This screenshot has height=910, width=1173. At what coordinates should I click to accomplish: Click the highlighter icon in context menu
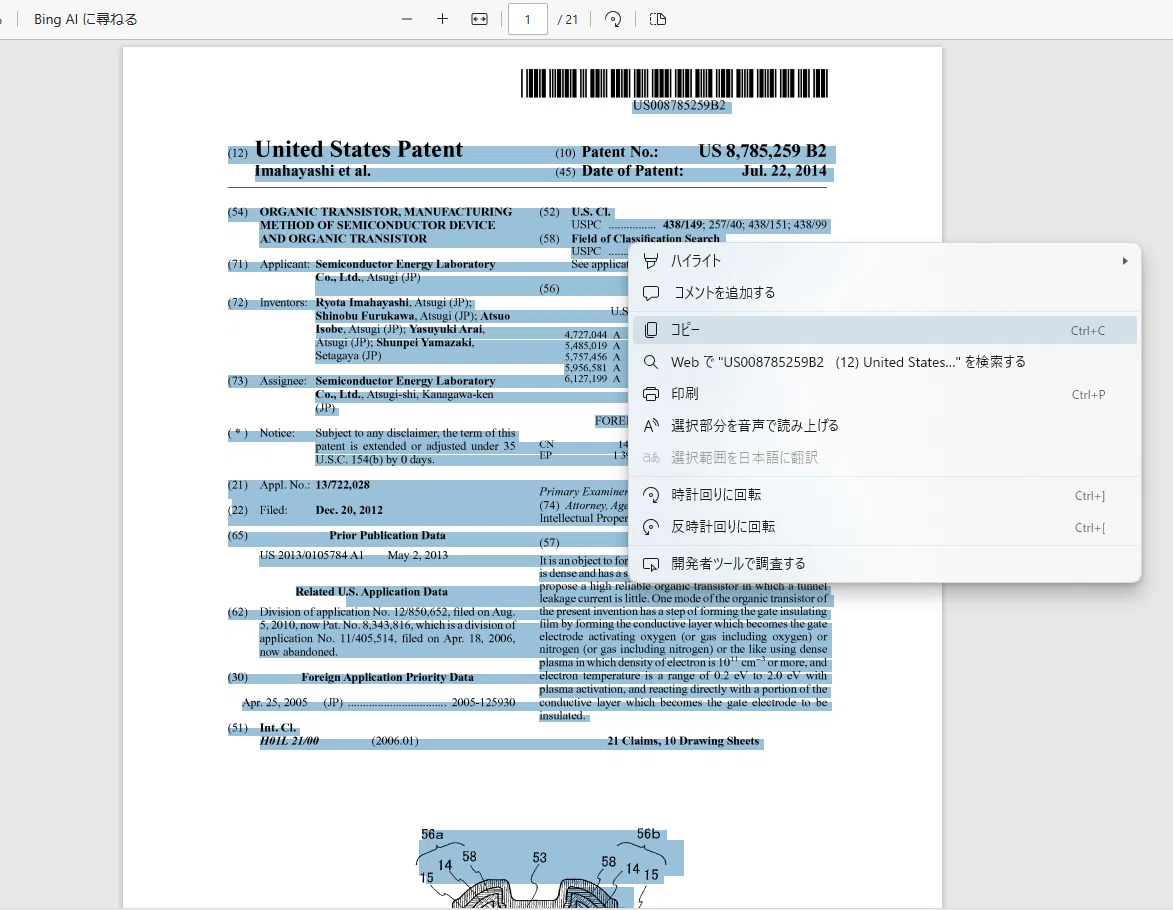pos(651,260)
